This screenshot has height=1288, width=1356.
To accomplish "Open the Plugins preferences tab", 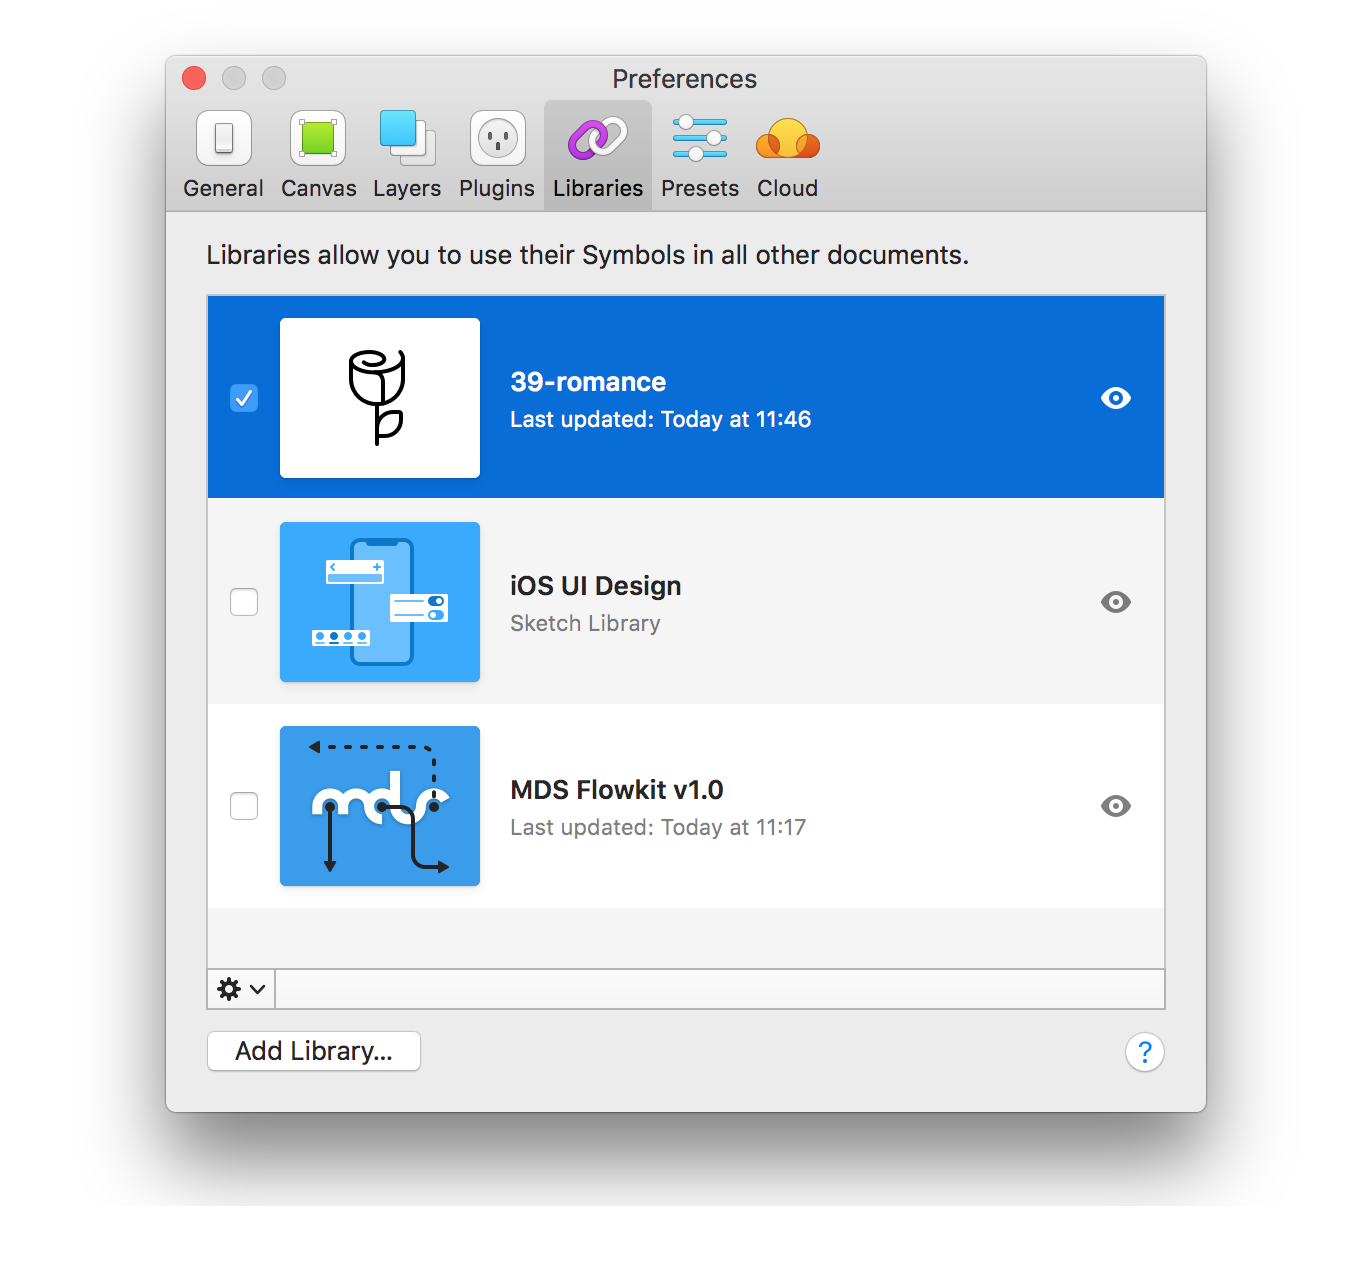I will point(497,156).
